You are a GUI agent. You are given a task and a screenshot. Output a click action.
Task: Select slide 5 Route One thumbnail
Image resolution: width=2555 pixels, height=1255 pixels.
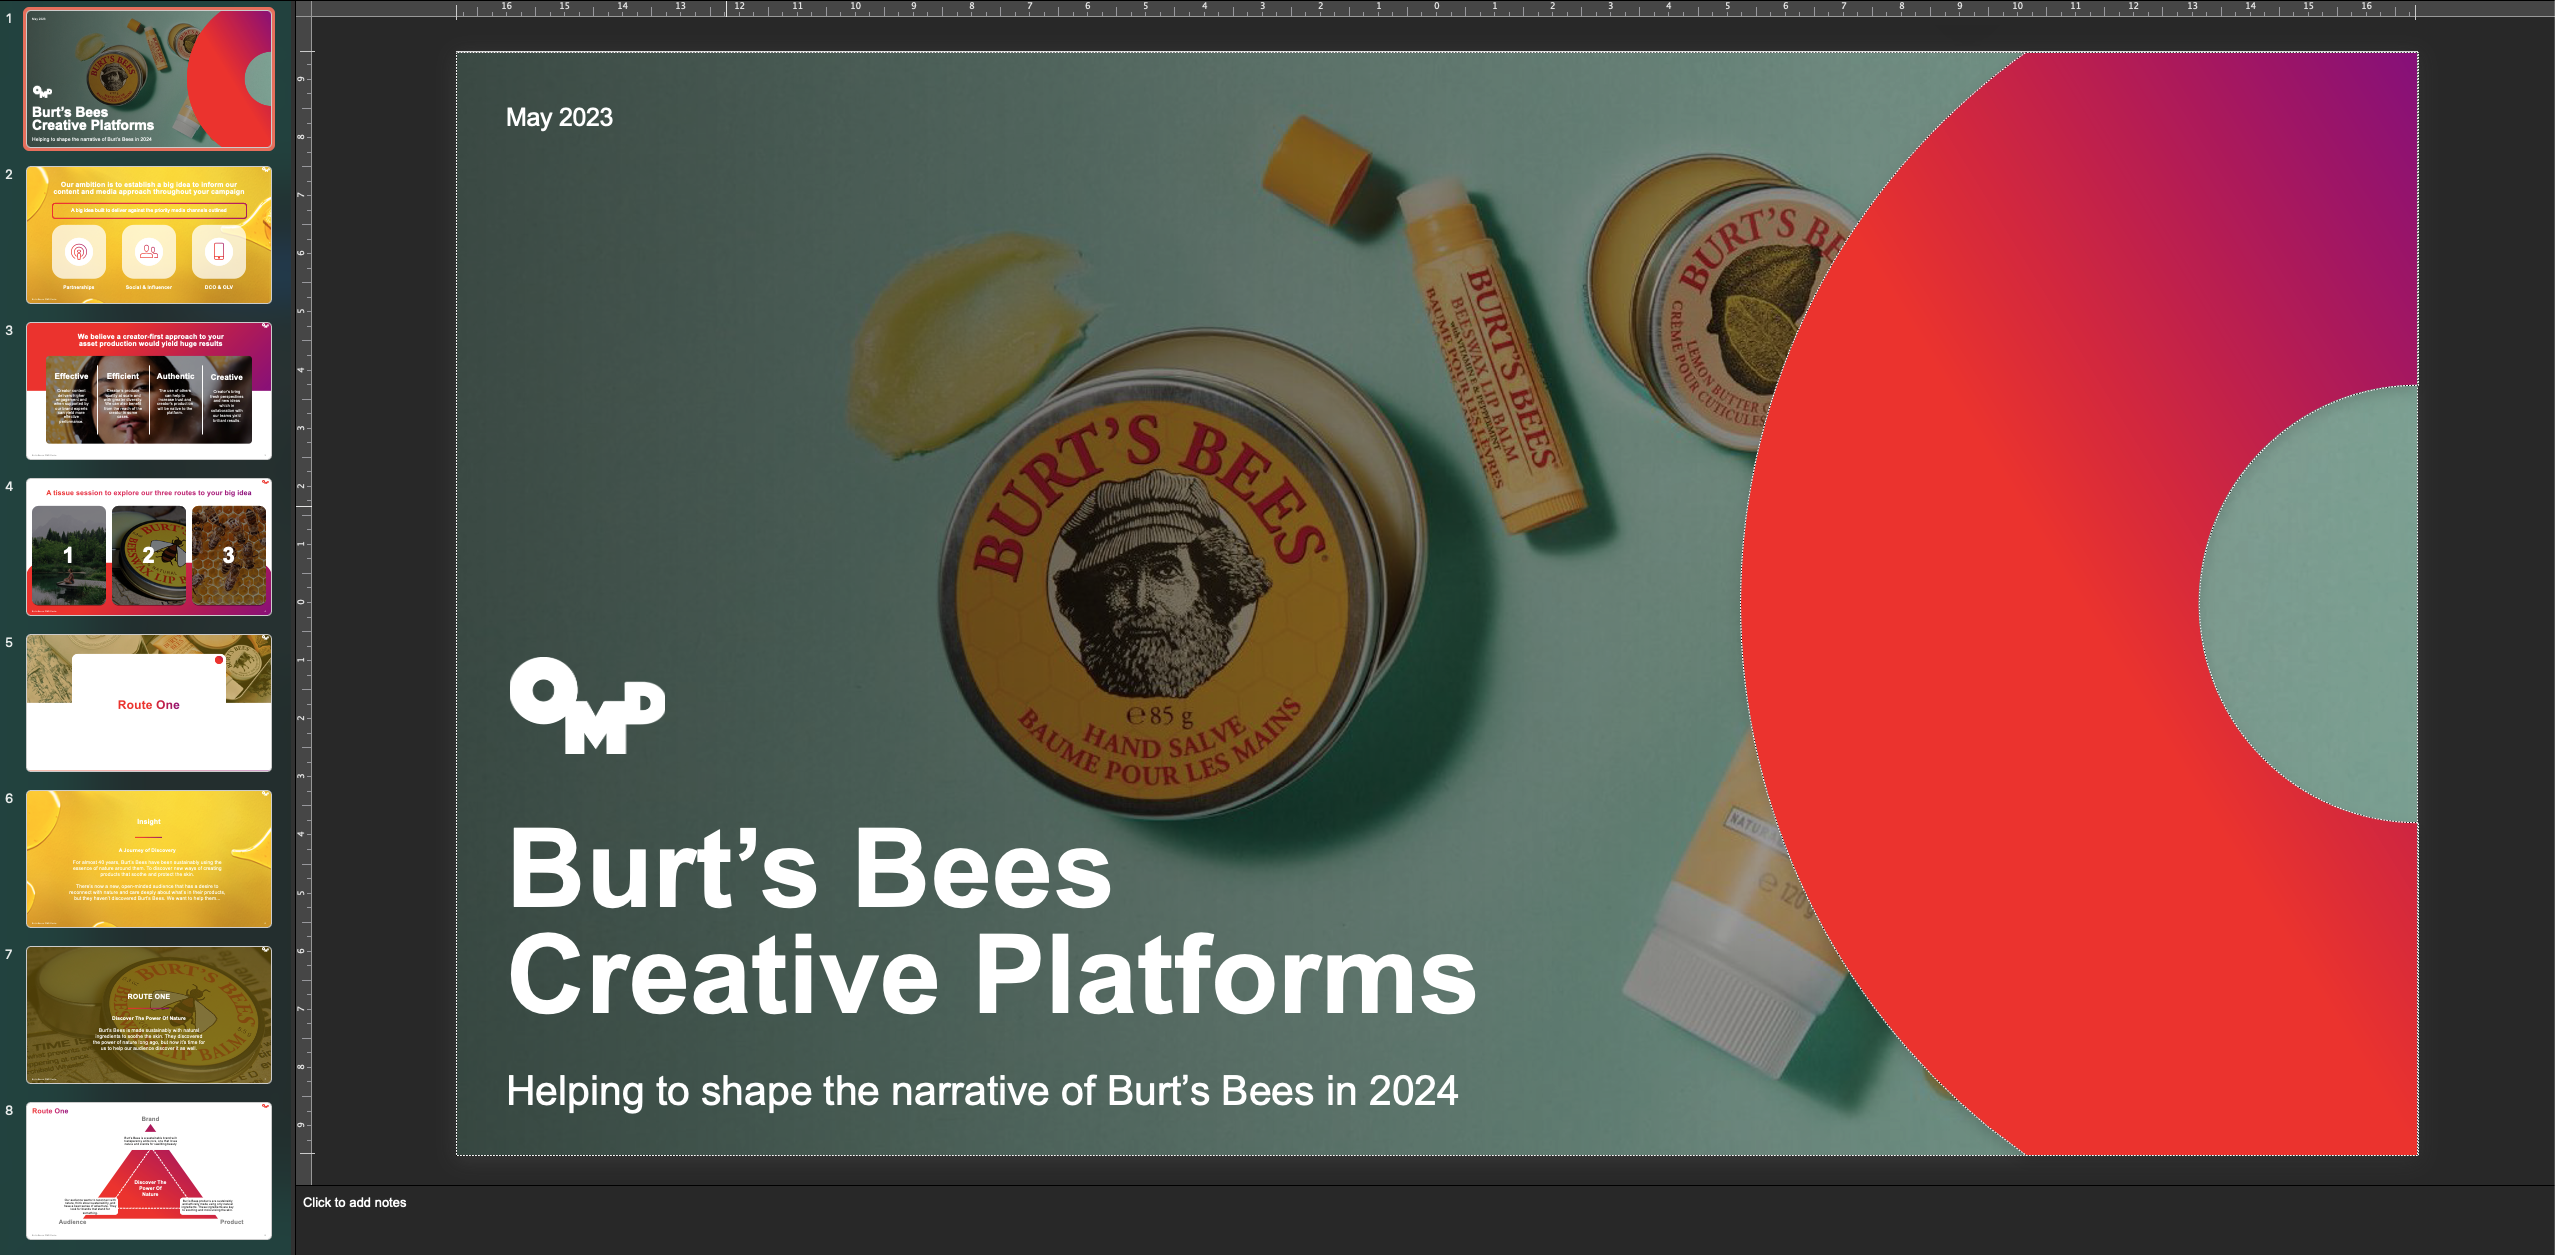pos(149,703)
